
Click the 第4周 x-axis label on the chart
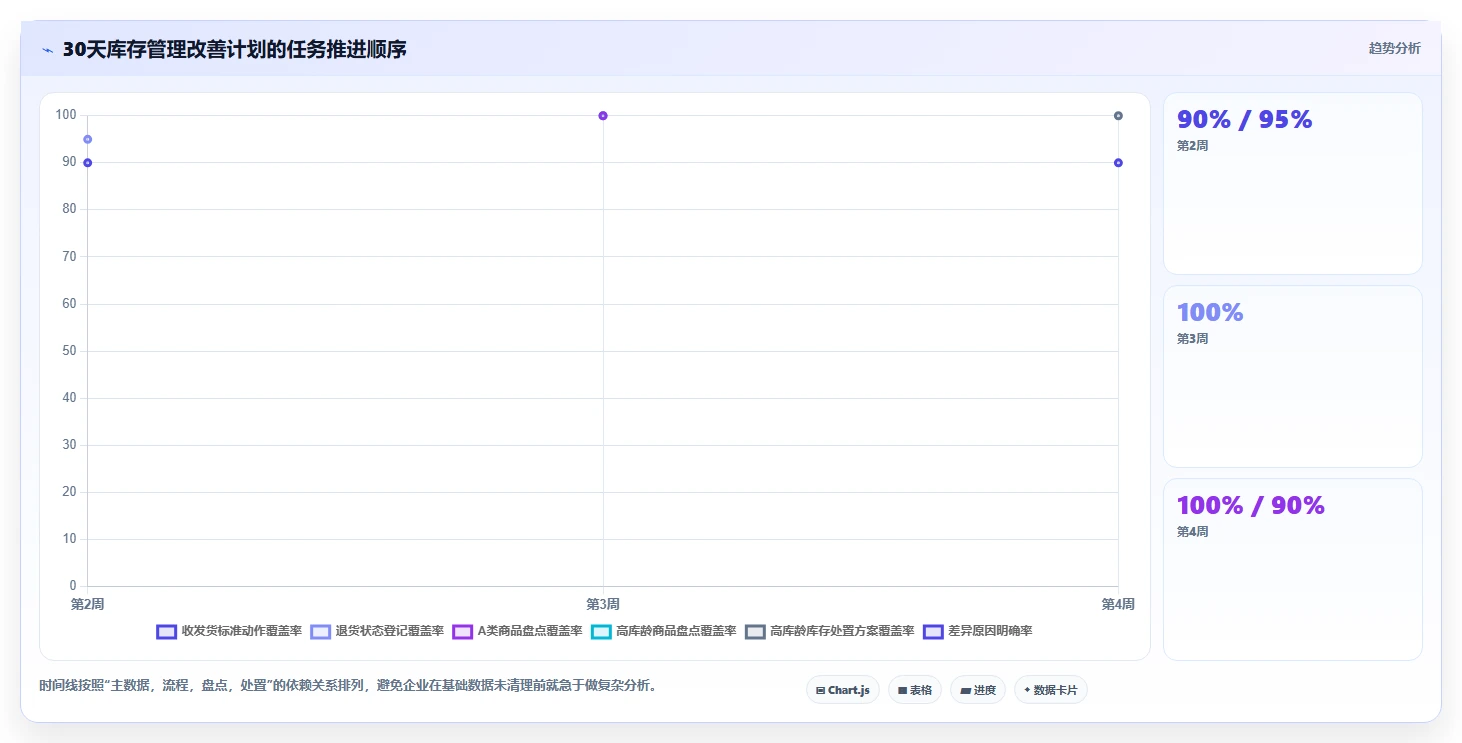tap(1118, 604)
